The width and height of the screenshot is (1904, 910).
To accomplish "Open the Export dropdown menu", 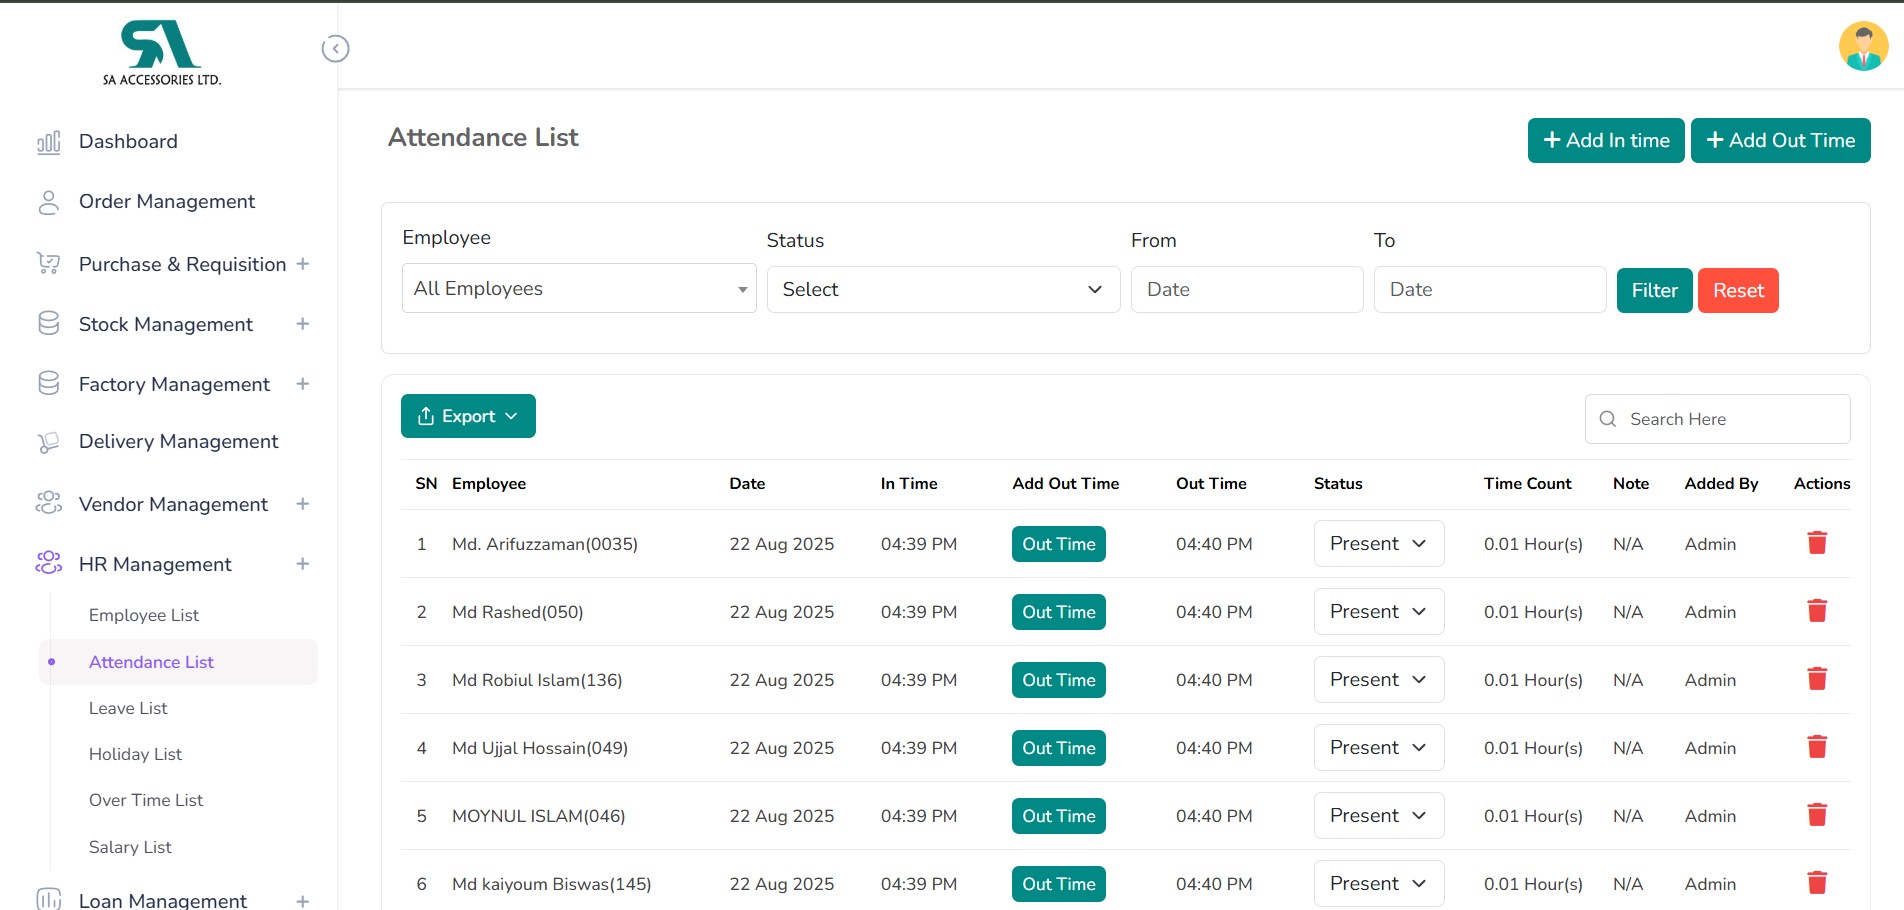I will (468, 416).
